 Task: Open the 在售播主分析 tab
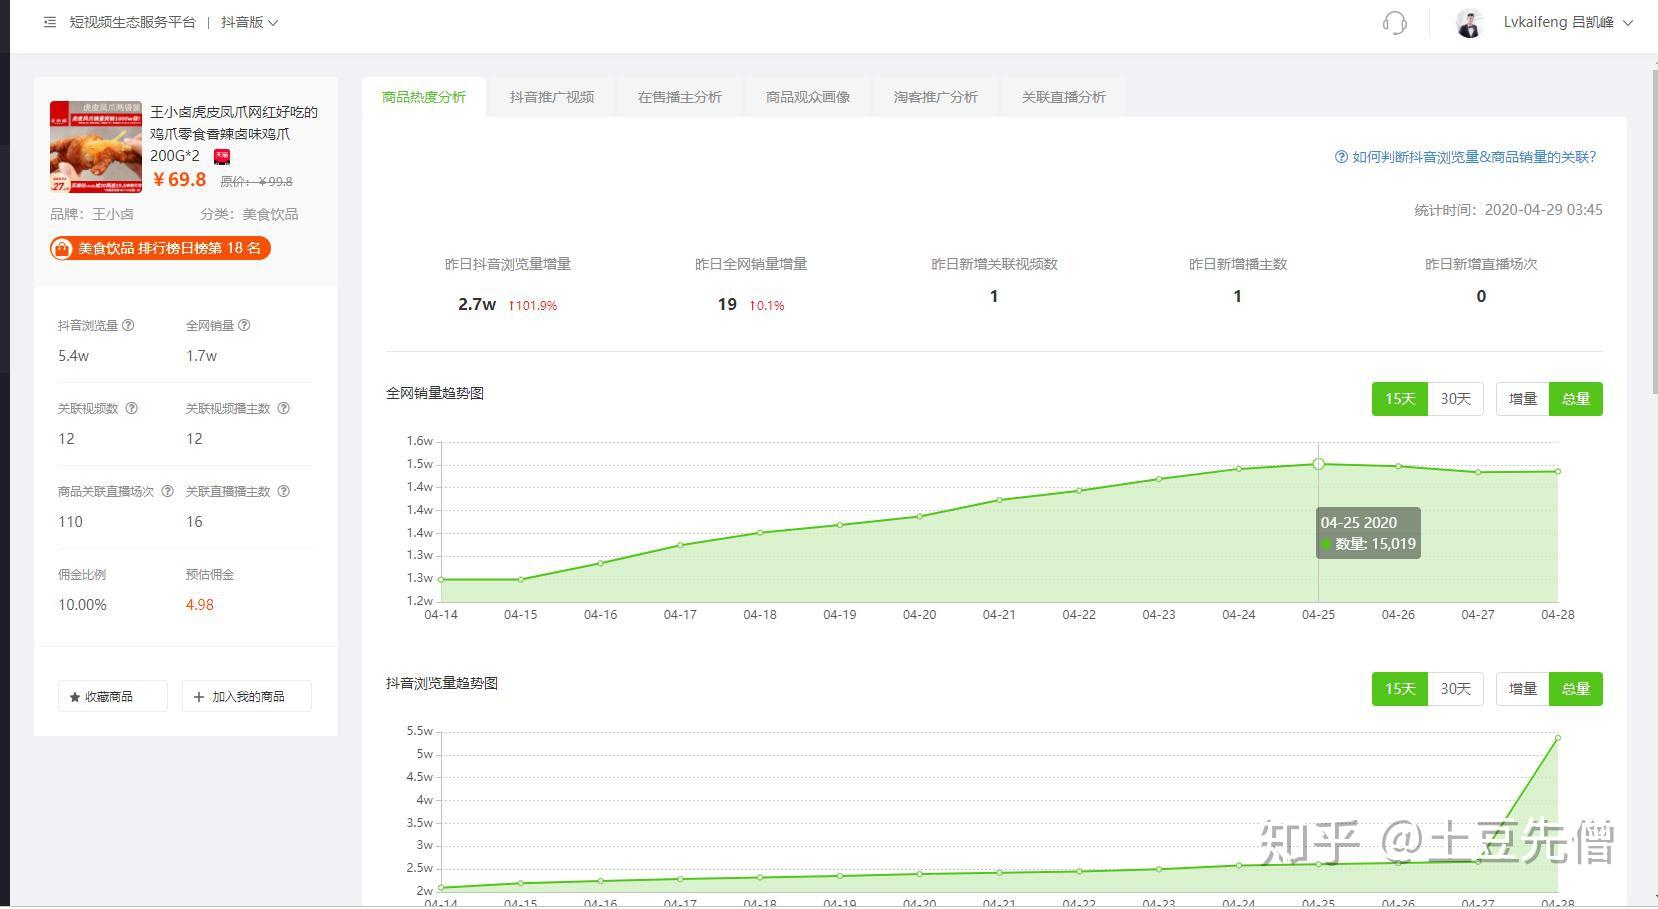(680, 97)
